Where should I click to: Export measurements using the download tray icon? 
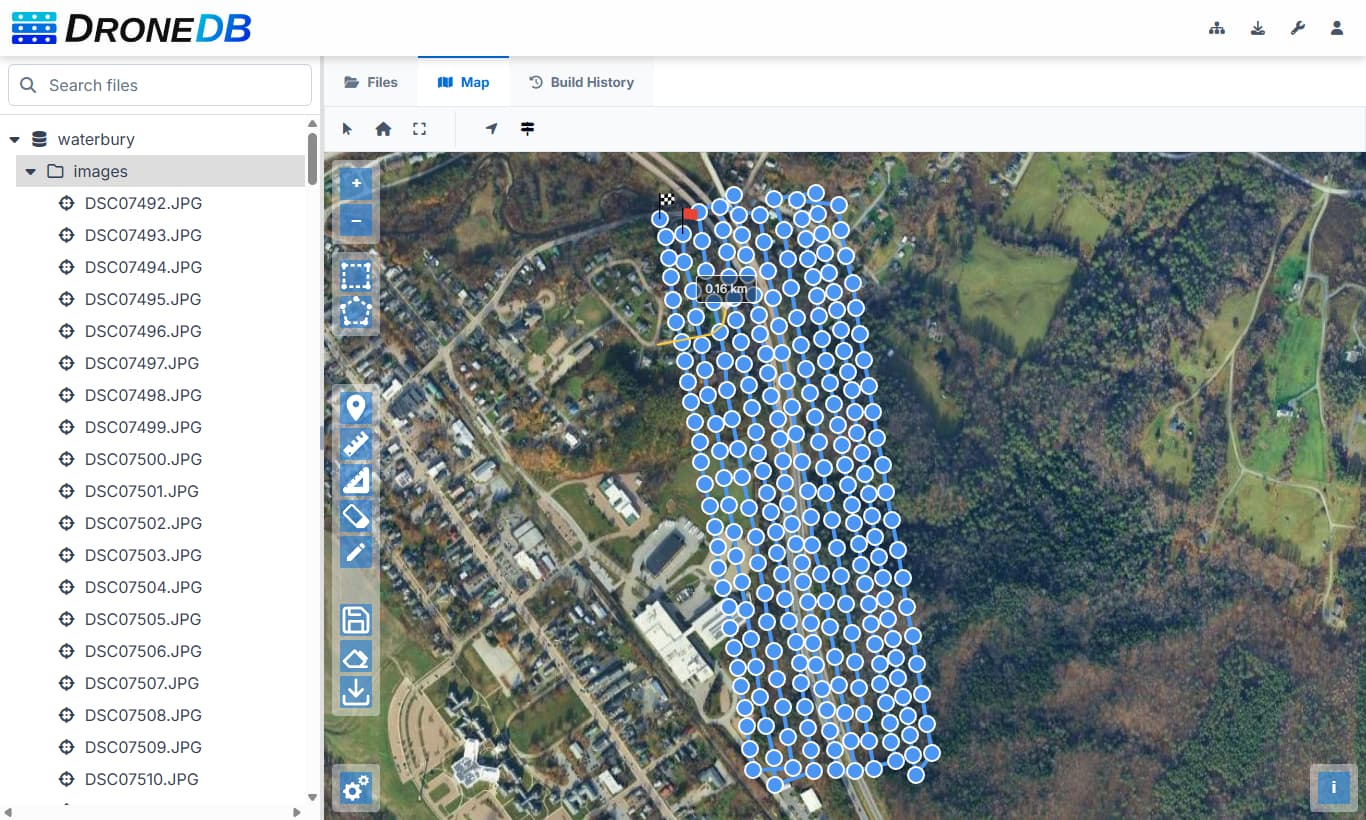356,692
